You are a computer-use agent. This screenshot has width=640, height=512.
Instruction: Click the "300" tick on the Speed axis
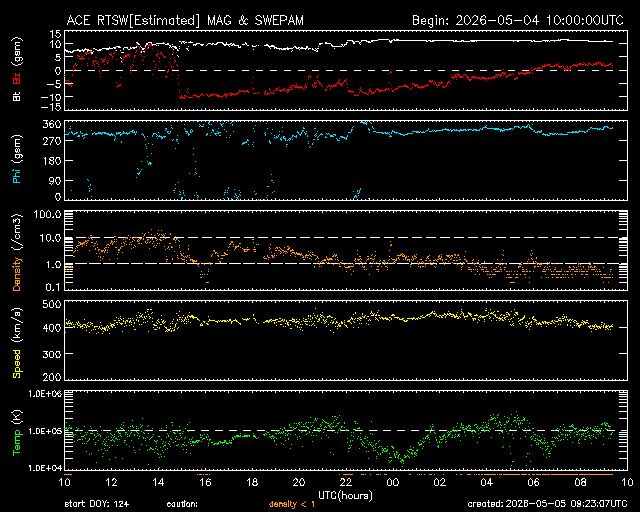pos(52,354)
